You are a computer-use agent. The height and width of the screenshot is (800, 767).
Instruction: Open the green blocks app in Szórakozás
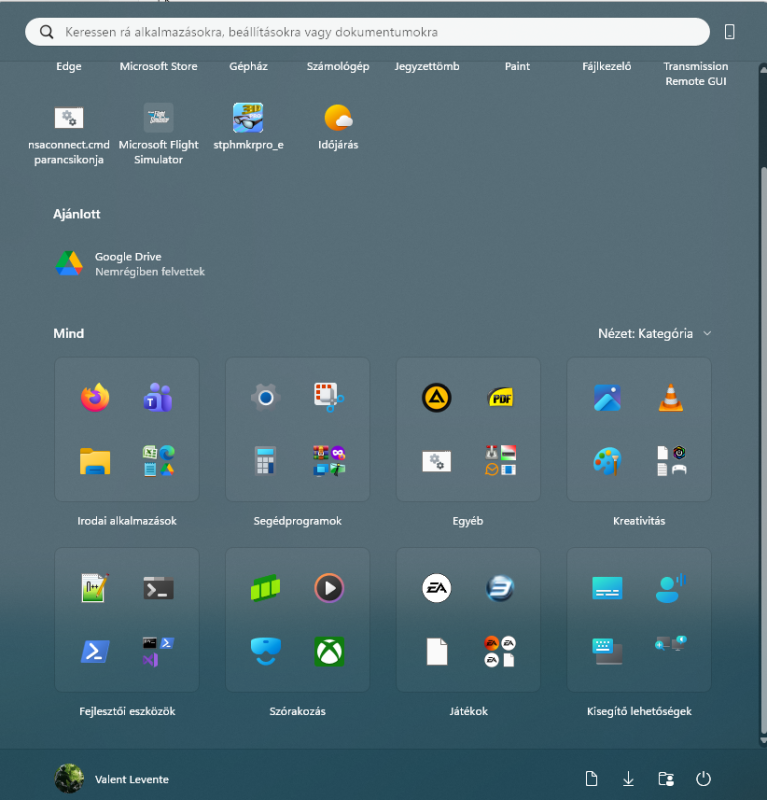coord(265,588)
